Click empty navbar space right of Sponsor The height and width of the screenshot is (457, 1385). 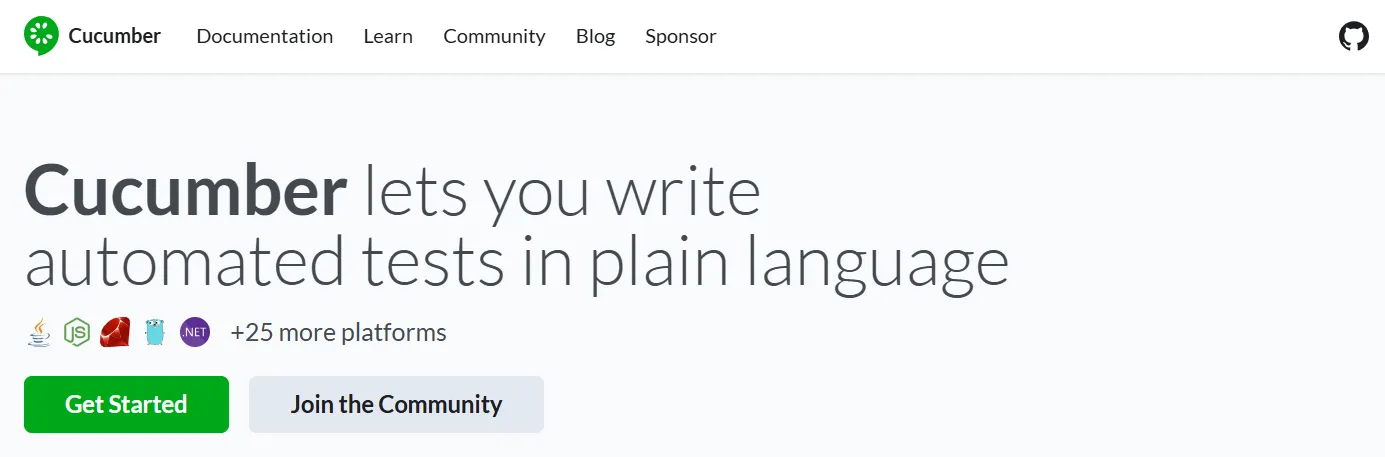(x=1000, y=37)
